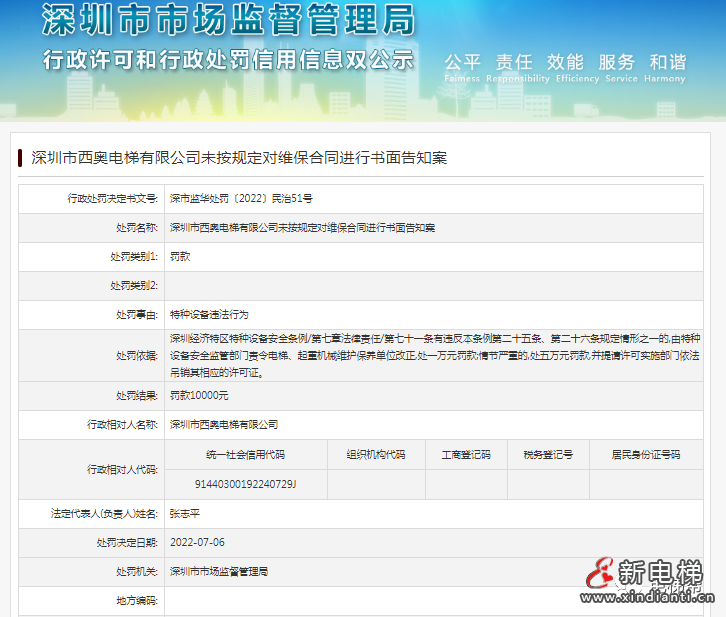This screenshot has height=617, width=726.
Task: Click the 税务登记号 column header
Action: [x=548, y=455]
